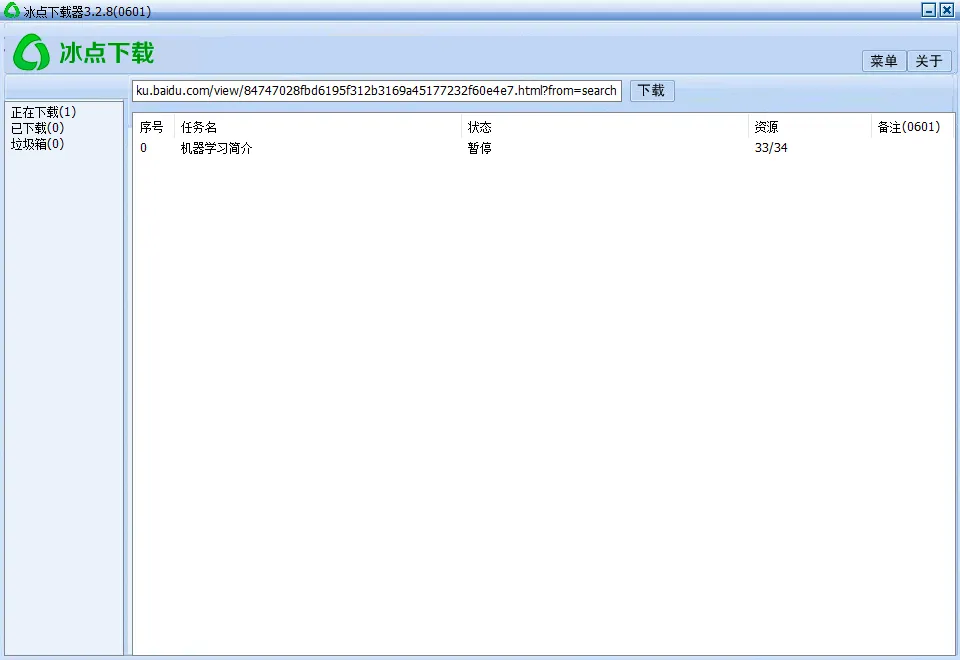Click the 暂停 status cell
Viewport: 960px width, 660px height.
tap(479, 148)
